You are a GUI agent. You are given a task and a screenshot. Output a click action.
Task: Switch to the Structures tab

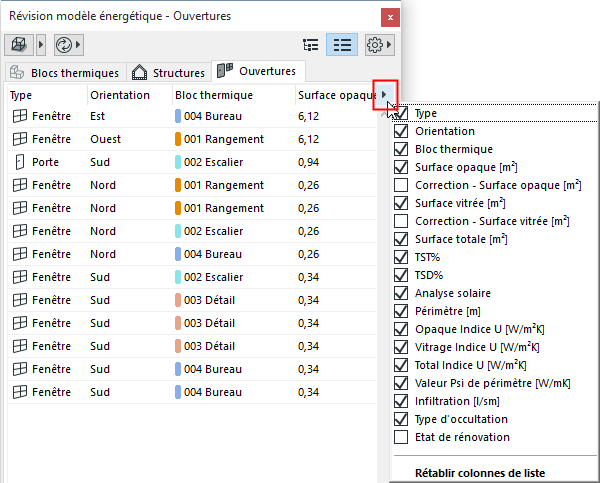click(x=168, y=72)
